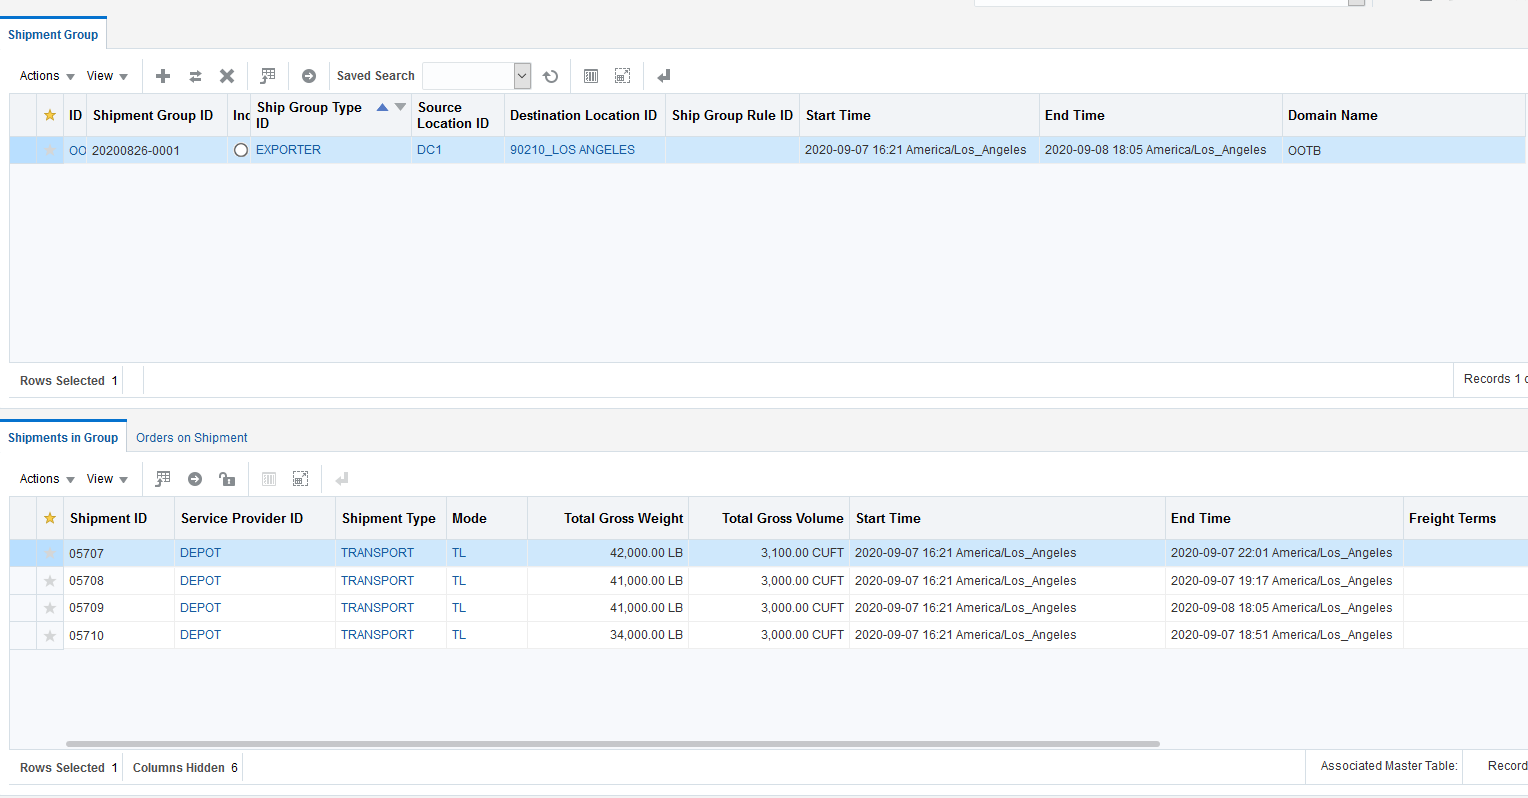Toggle favorite star for shipment 05710
The image size is (1528, 798).
[x=50, y=636]
